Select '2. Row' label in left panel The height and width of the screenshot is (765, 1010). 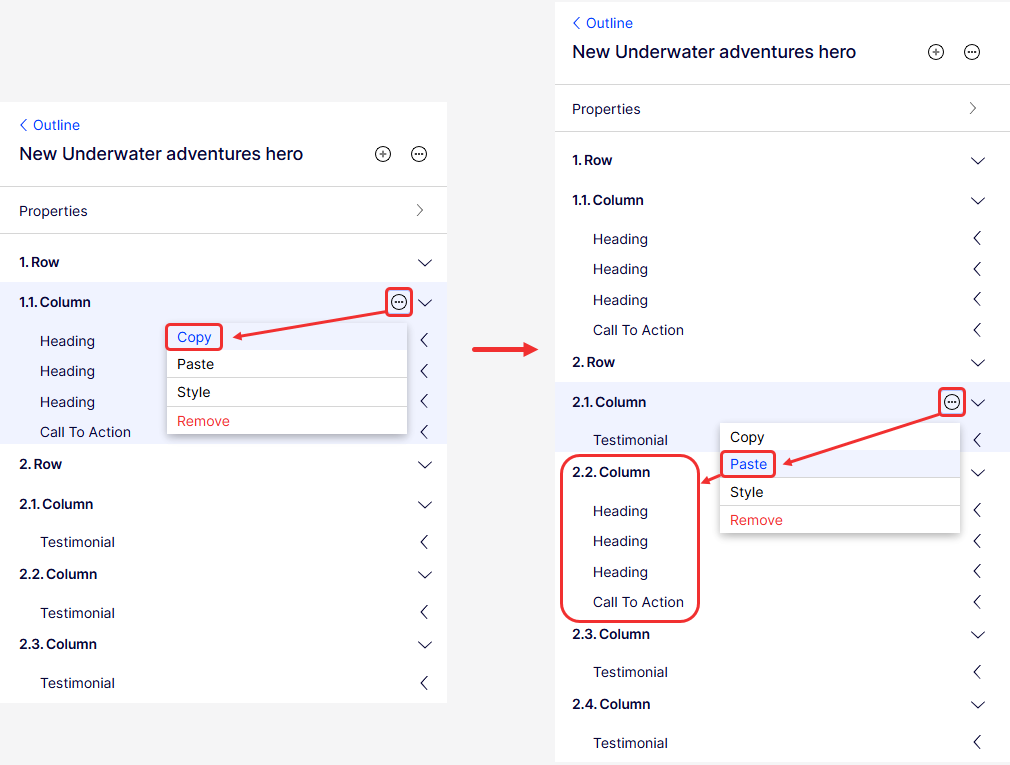tap(41, 464)
